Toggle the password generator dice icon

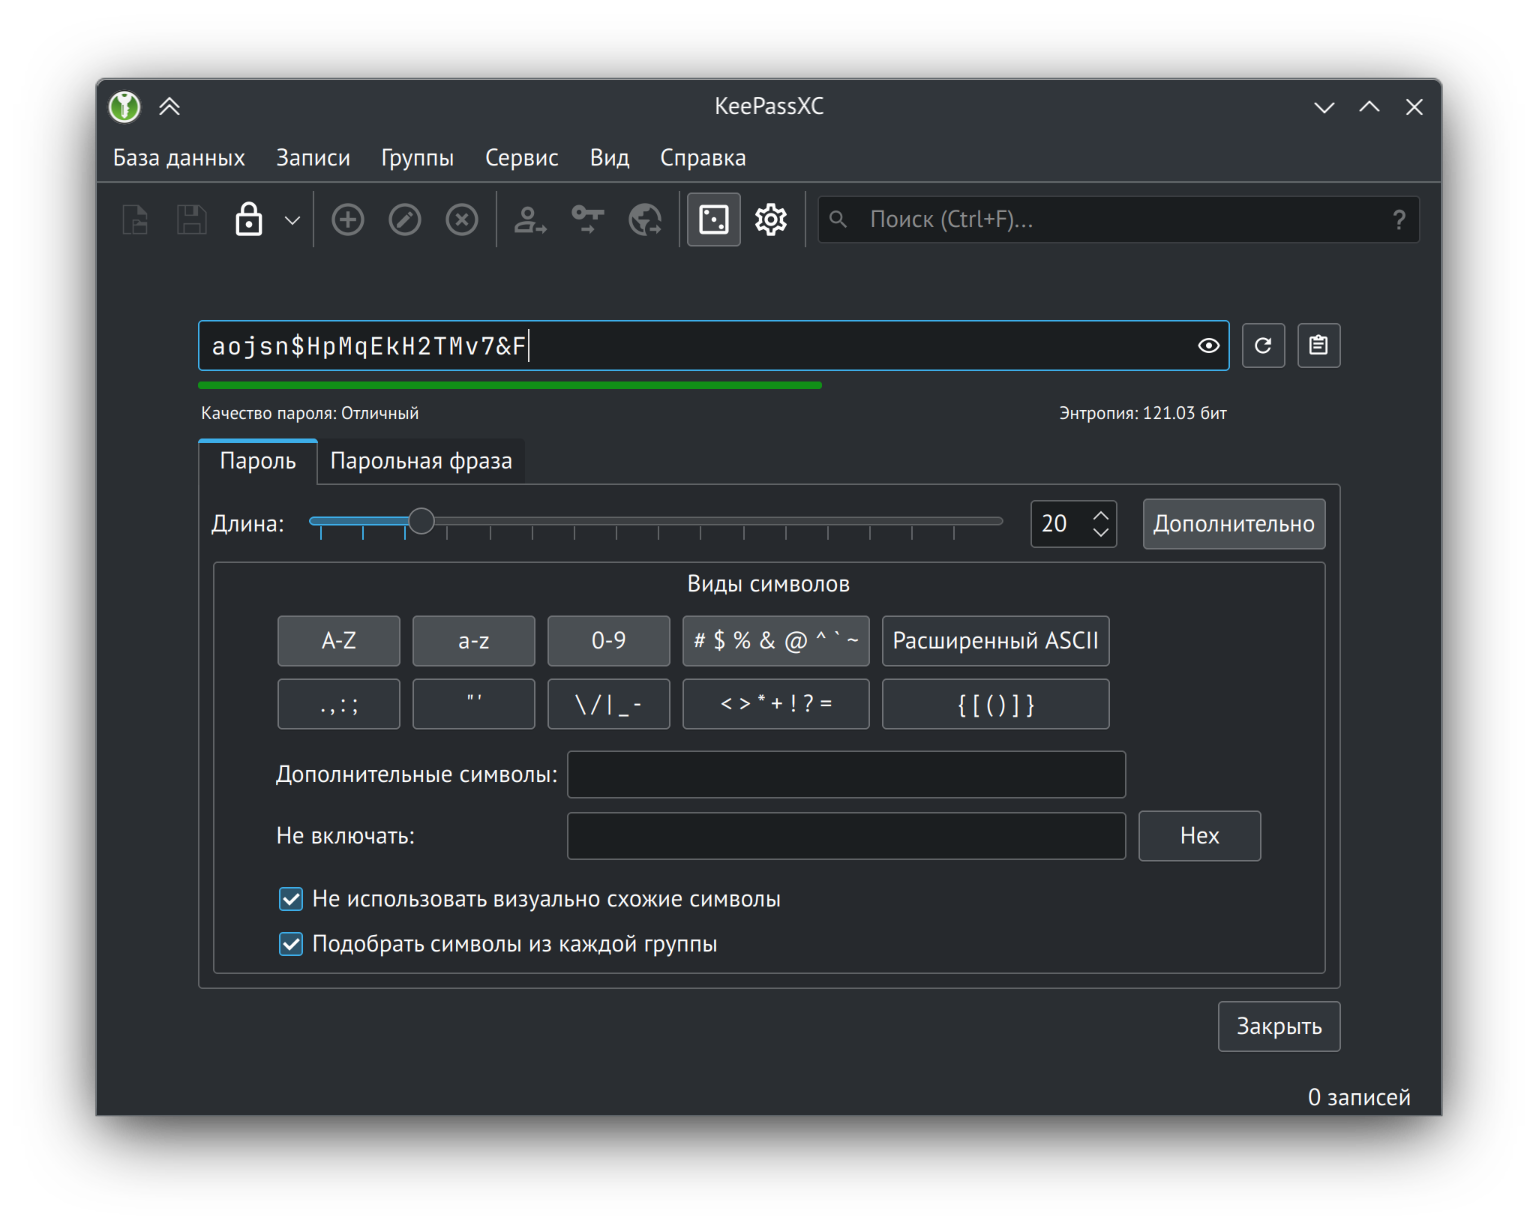point(714,219)
